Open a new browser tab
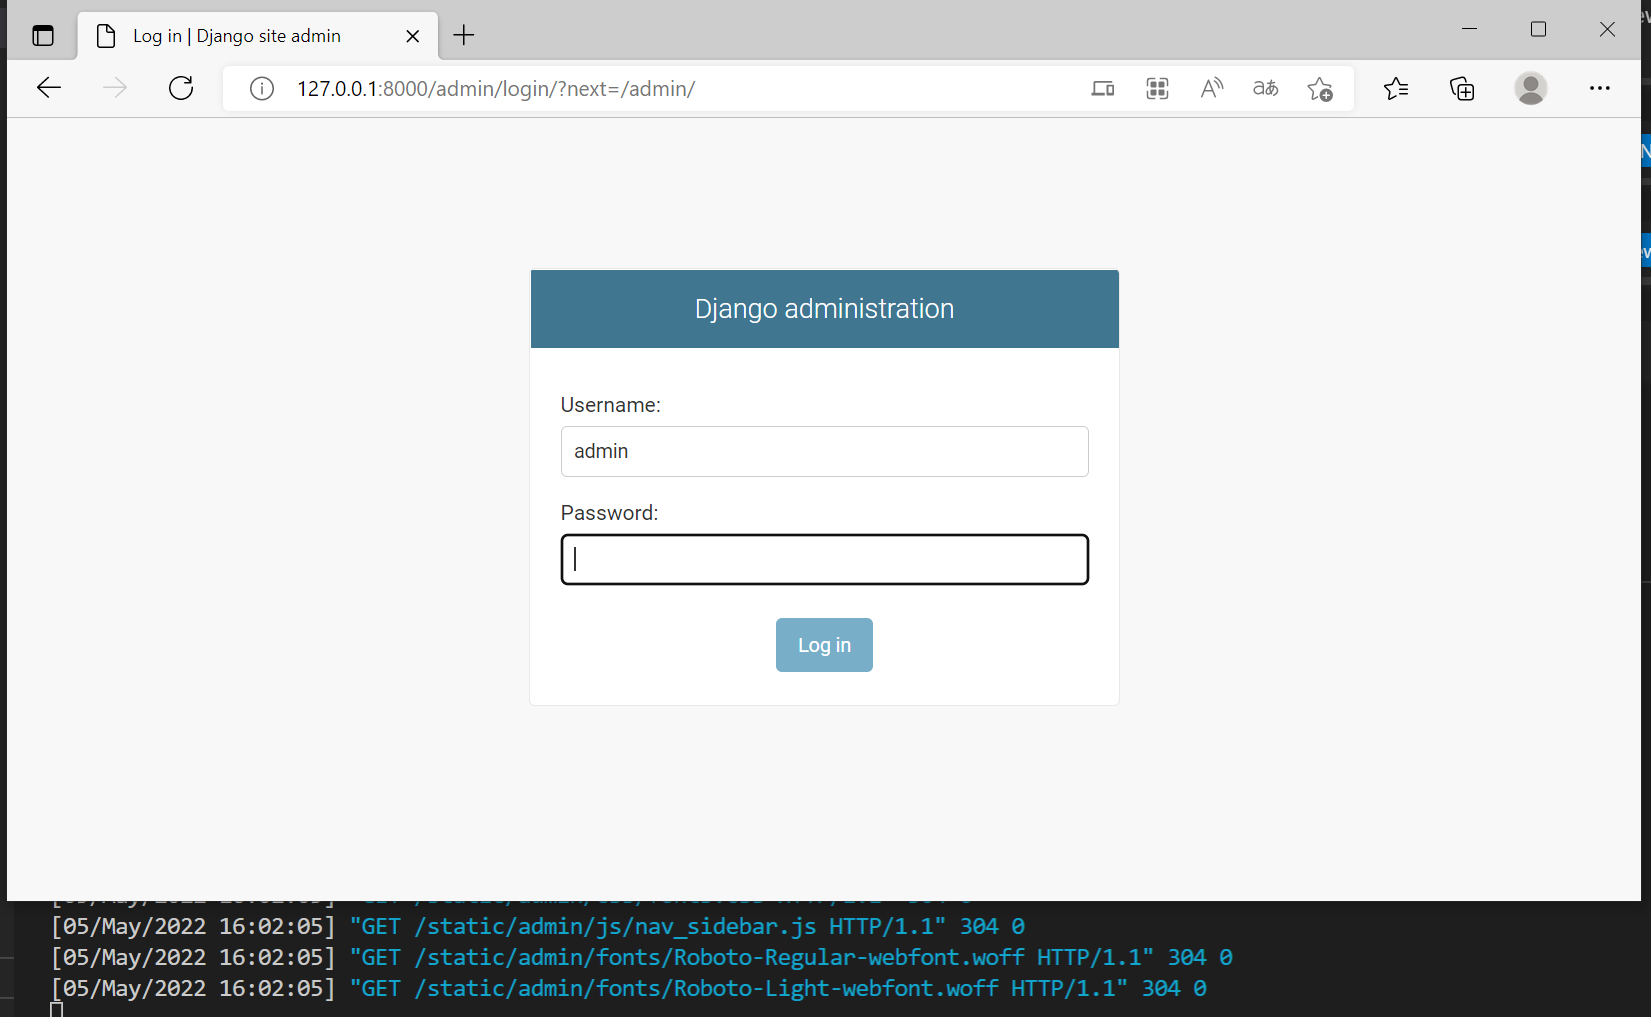Image resolution: width=1651 pixels, height=1017 pixels. [x=464, y=36]
